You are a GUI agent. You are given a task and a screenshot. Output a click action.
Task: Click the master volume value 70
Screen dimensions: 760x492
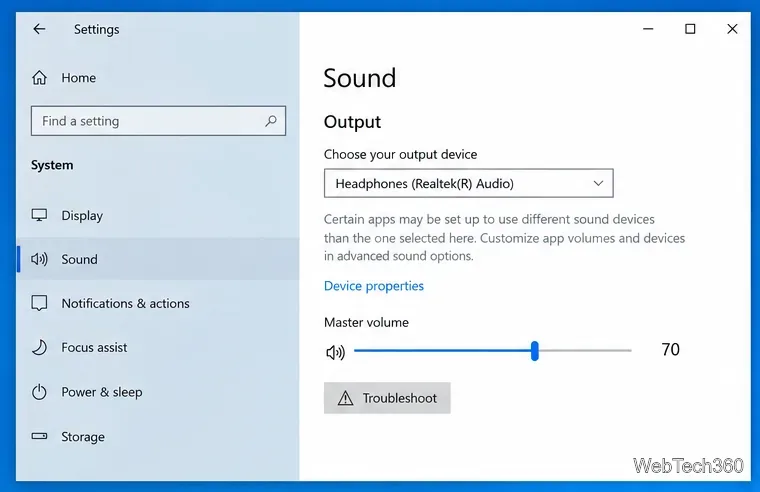pyautogui.click(x=670, y=349)
